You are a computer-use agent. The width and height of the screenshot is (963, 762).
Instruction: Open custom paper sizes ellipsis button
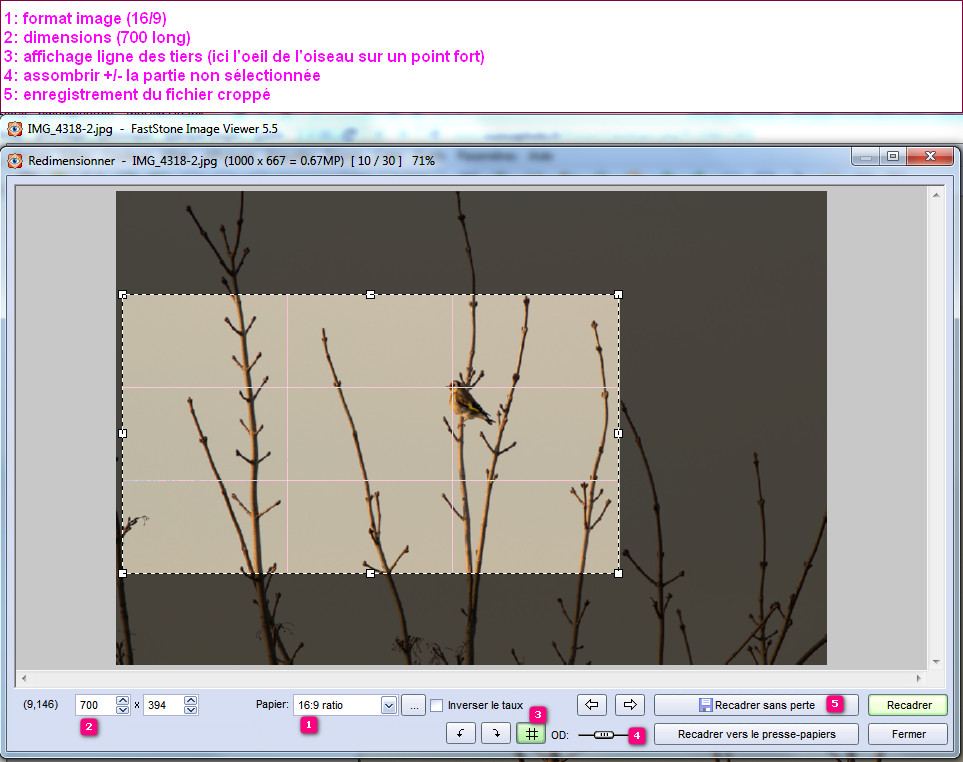tap(414, 706)
